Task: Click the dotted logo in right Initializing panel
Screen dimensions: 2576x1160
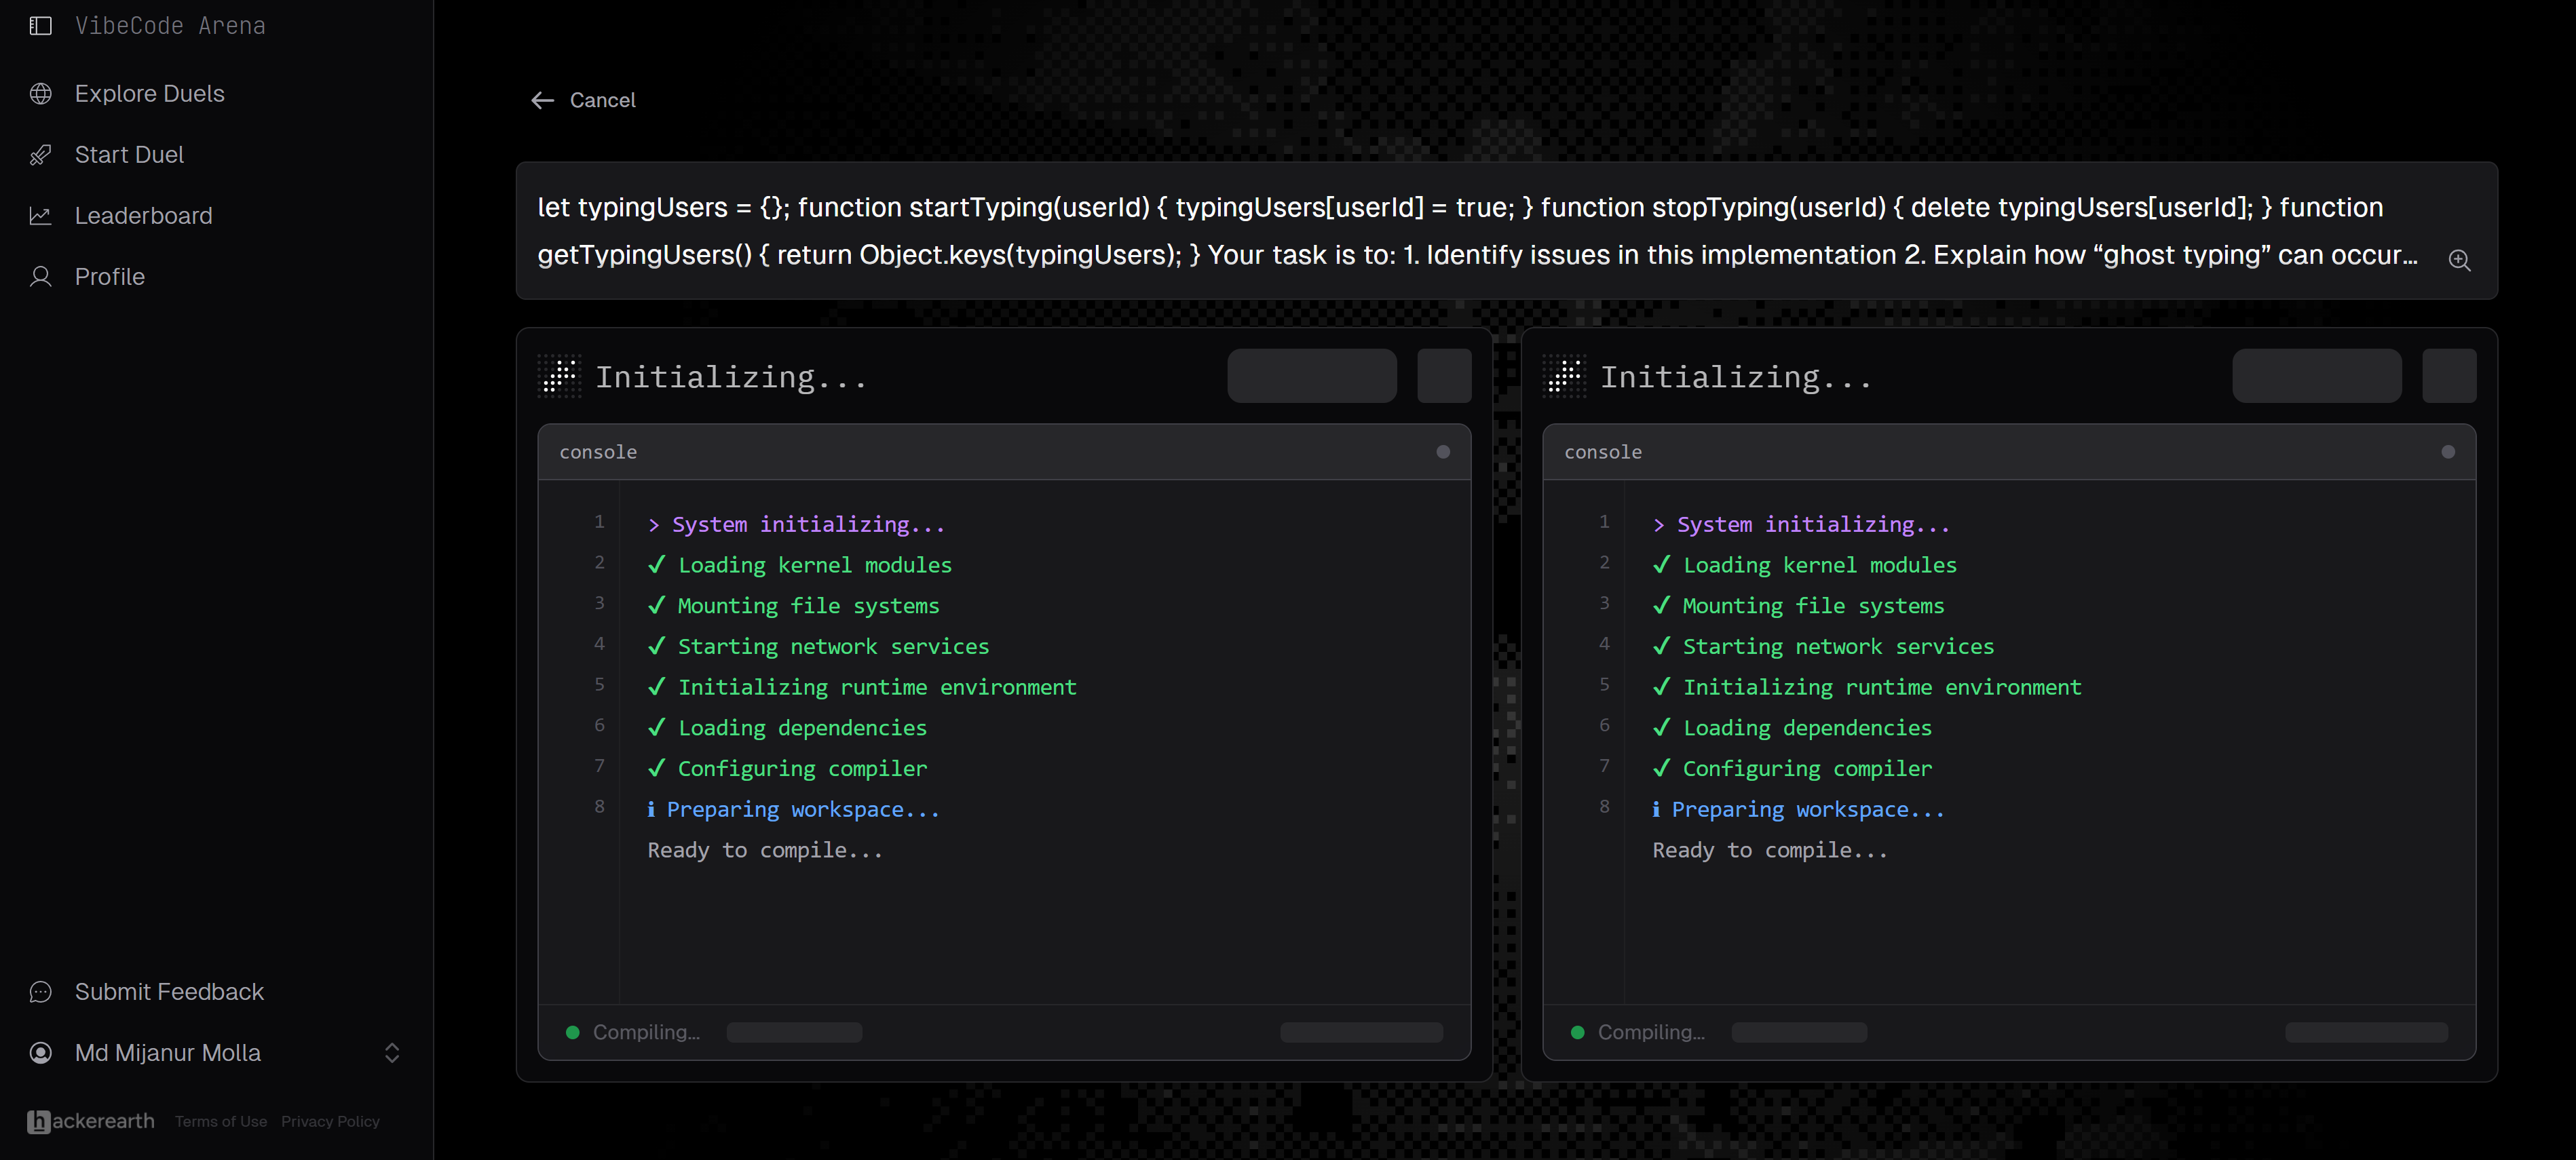Action: [1564, 376]
